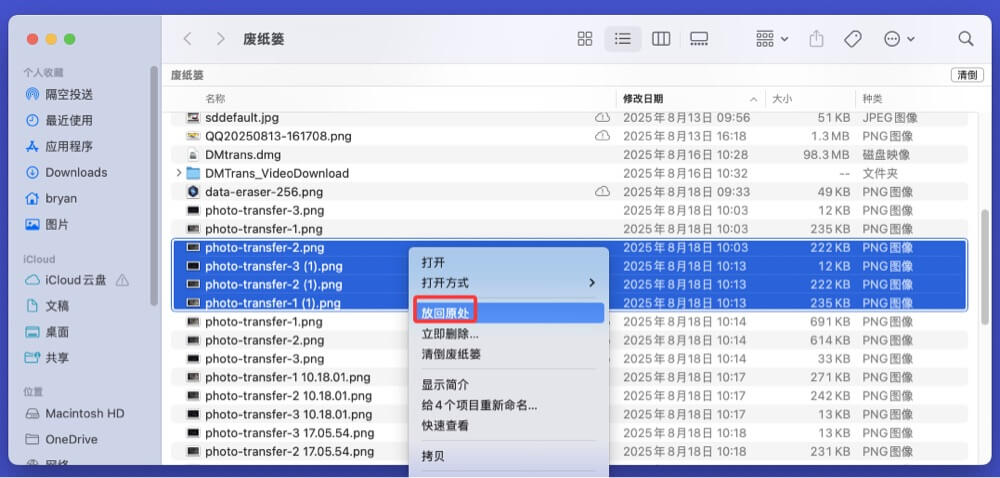Image resolution: width=1000 pixels, height=478 pixels.
Task: Select photo-transfer-3 10.18.01.png file
Action: (x=288, y=414)
